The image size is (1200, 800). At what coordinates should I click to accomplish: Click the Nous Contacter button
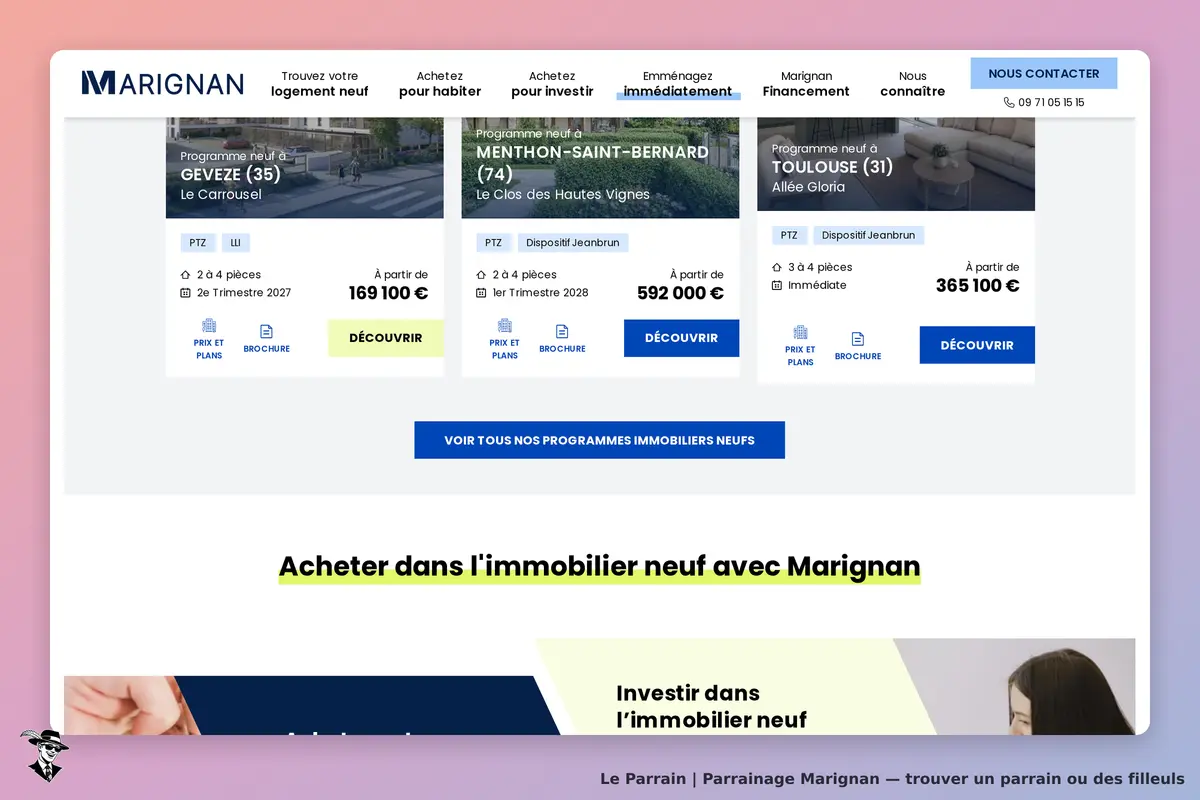pyautogui.click(x=1044, y=74)
